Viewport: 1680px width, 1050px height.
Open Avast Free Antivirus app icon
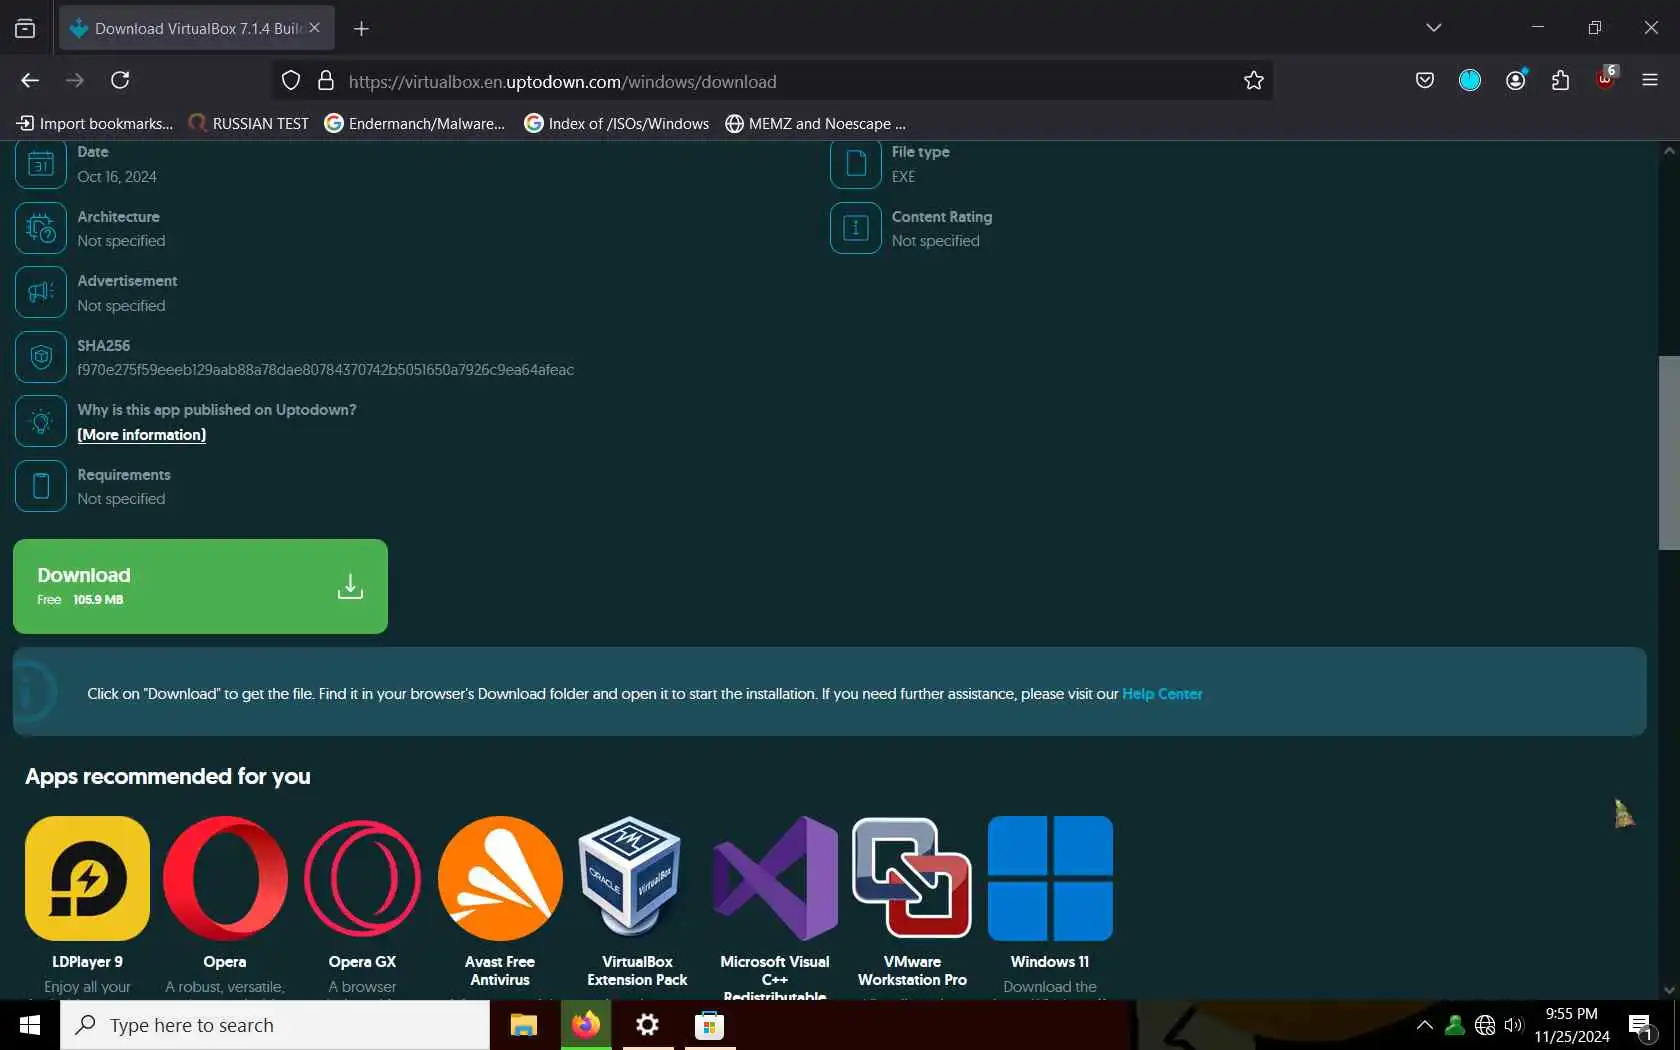500,878
